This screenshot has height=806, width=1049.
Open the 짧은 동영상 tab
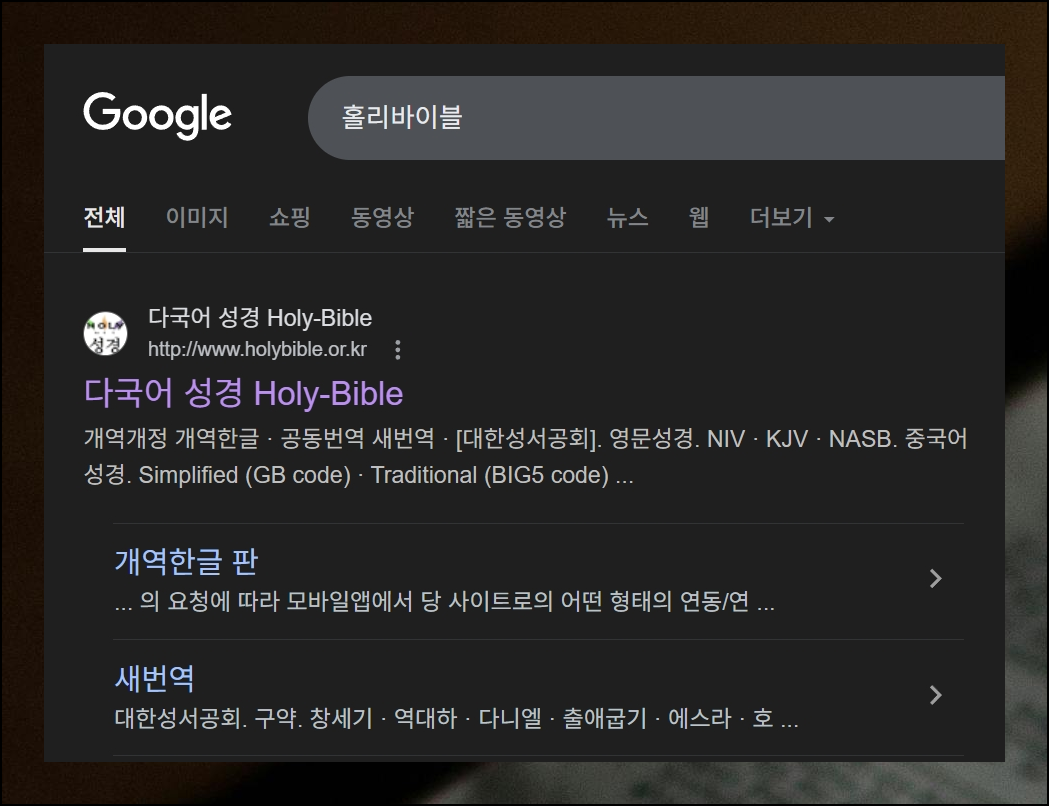pyautogui.click(x=510, y=217)
